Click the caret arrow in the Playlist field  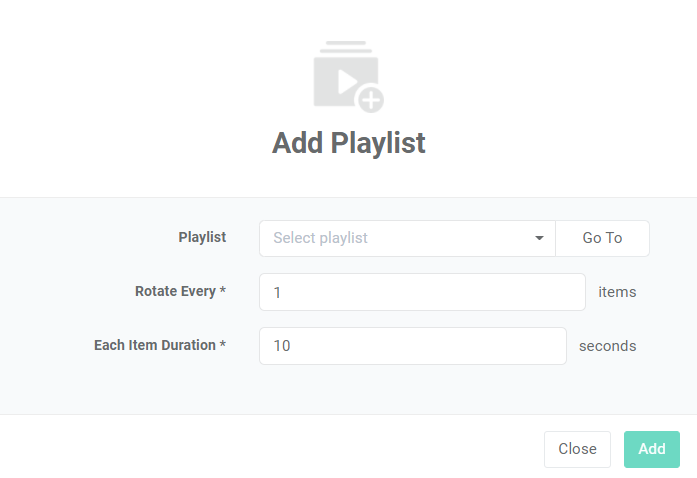tap(539, 238)
